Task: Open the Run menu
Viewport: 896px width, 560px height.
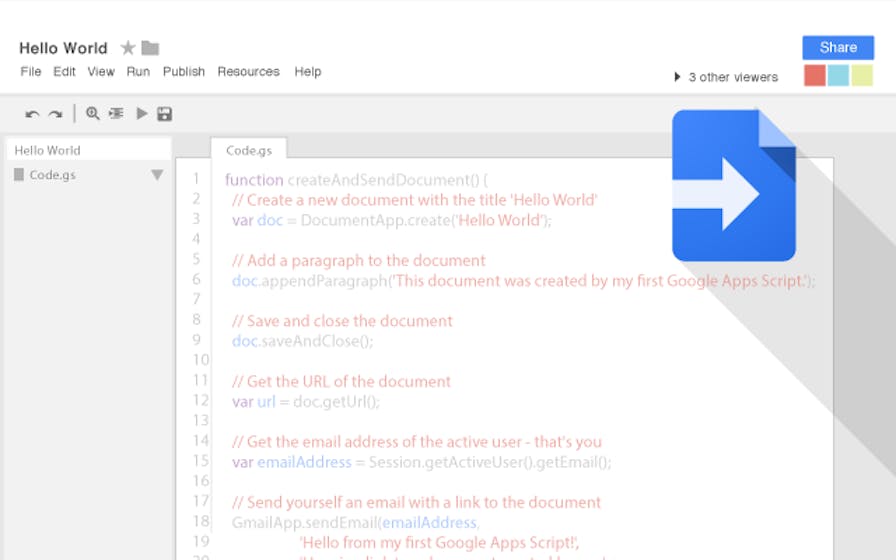Action: point(138,72)
